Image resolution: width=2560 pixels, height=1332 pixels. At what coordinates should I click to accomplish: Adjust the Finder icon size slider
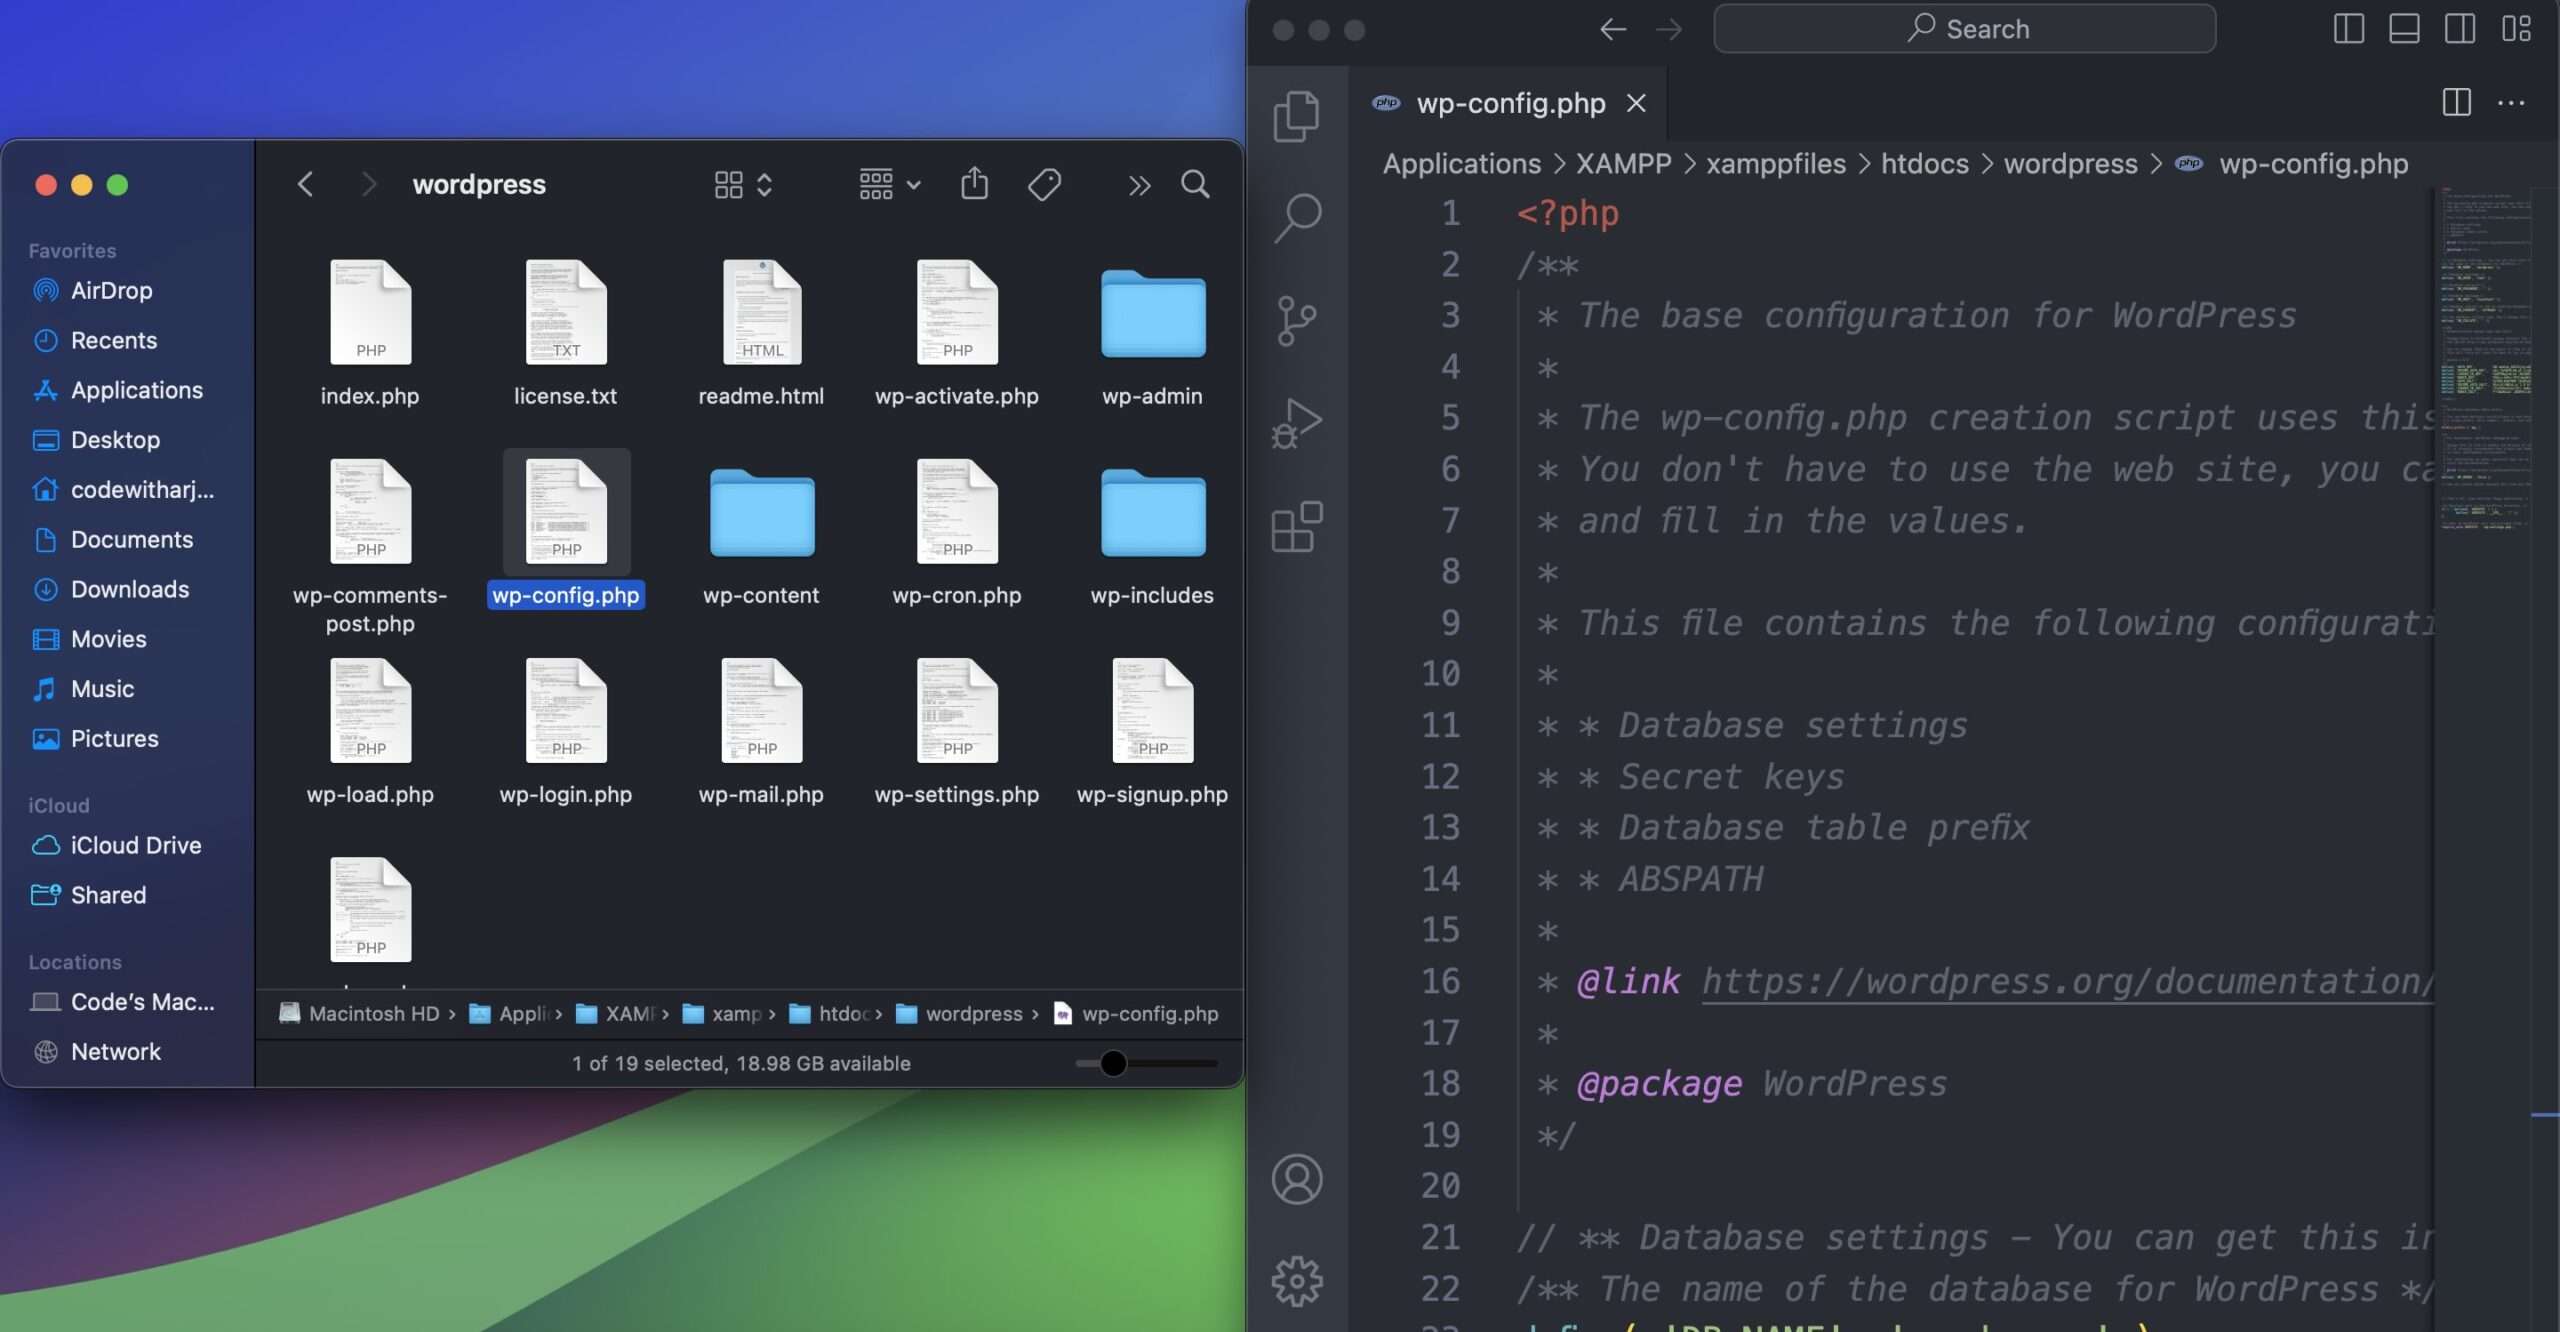(1113, 1063)
